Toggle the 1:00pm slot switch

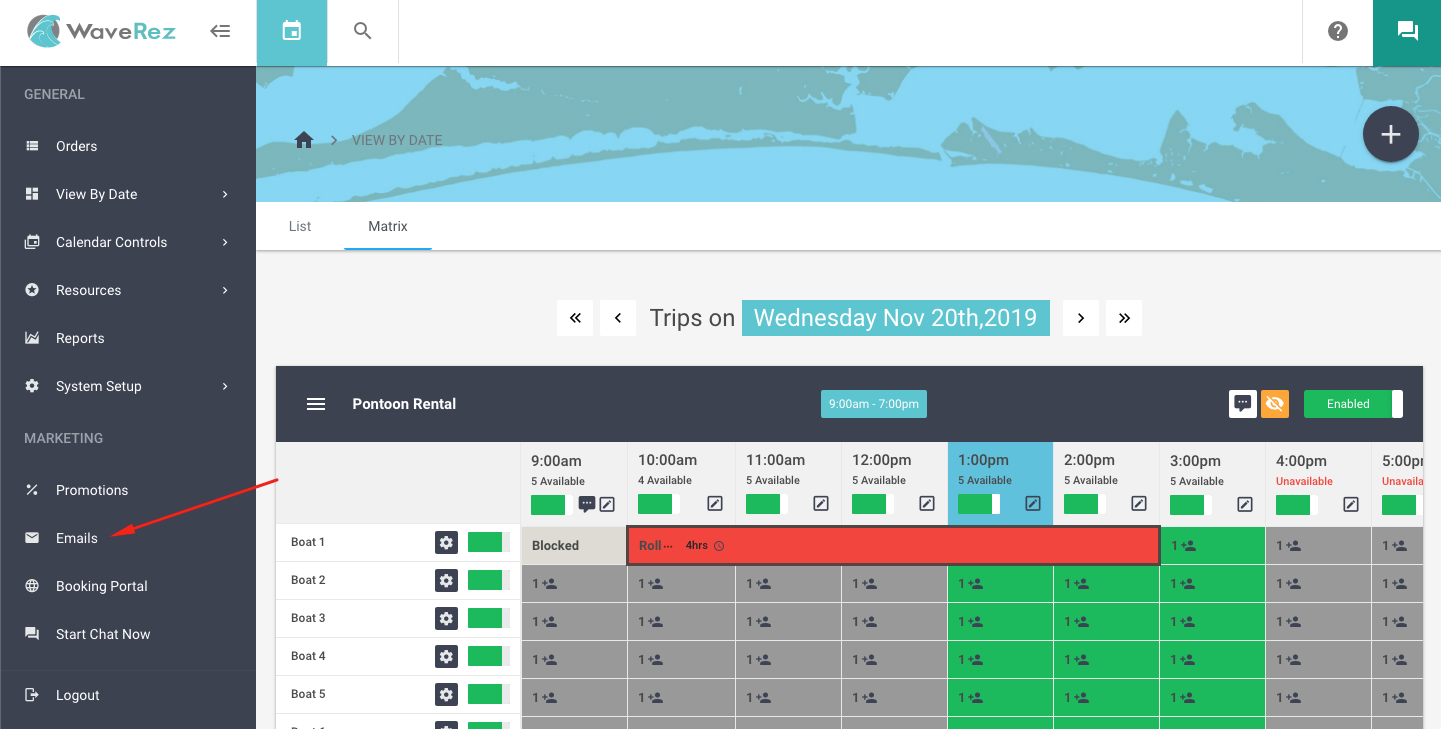point(979,504)
